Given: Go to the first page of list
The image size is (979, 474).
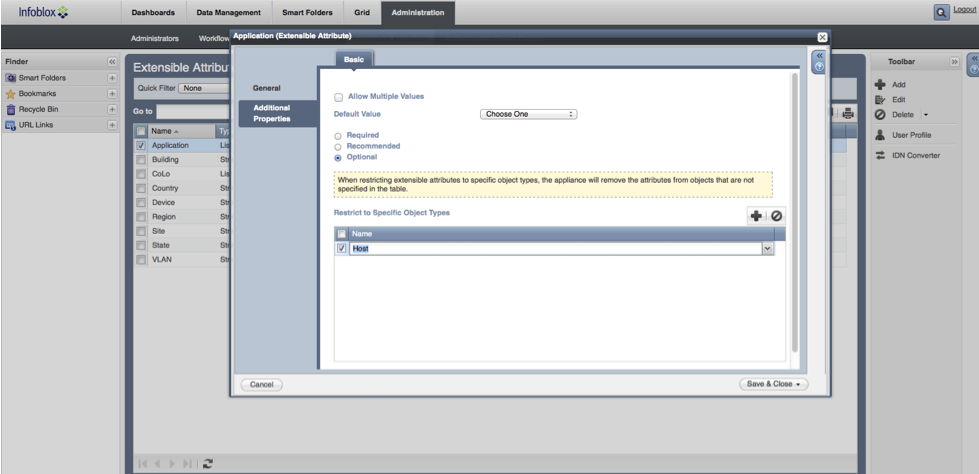Looking at the screenshot, I should pyautogui.click(x=143, y=463).
